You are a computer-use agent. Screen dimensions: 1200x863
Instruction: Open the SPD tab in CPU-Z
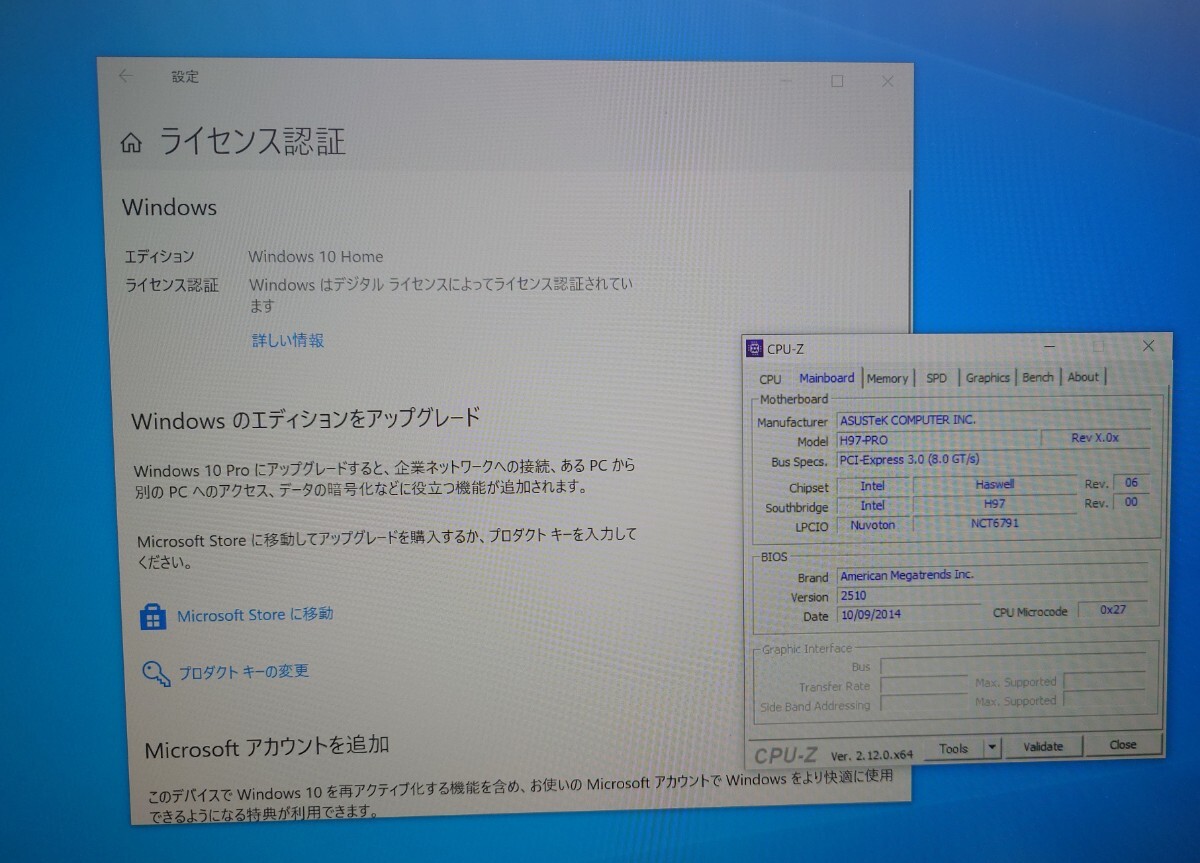(936, 378)
